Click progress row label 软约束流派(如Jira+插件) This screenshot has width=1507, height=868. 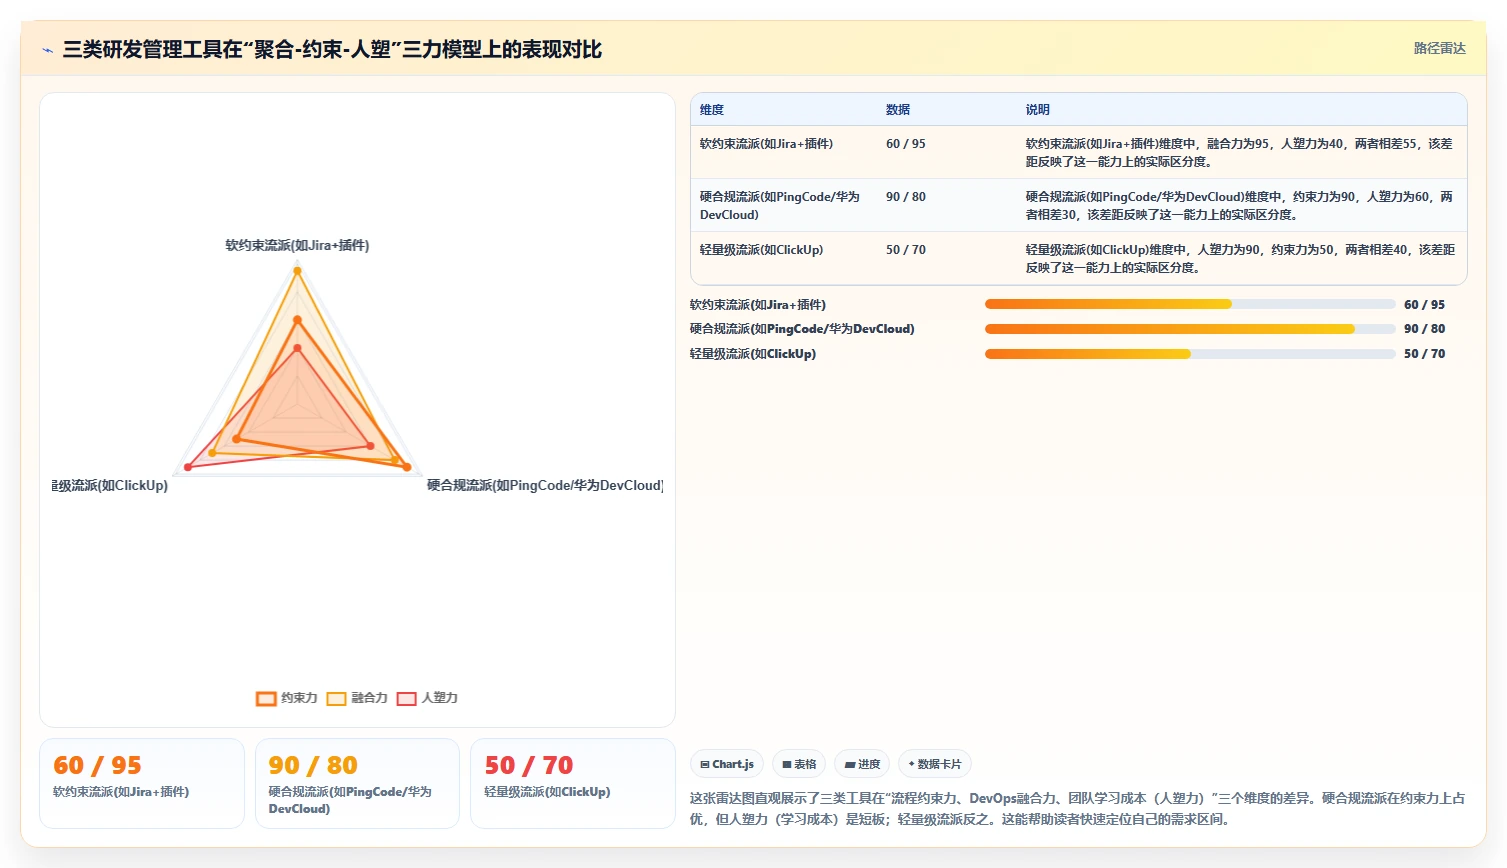758,305
